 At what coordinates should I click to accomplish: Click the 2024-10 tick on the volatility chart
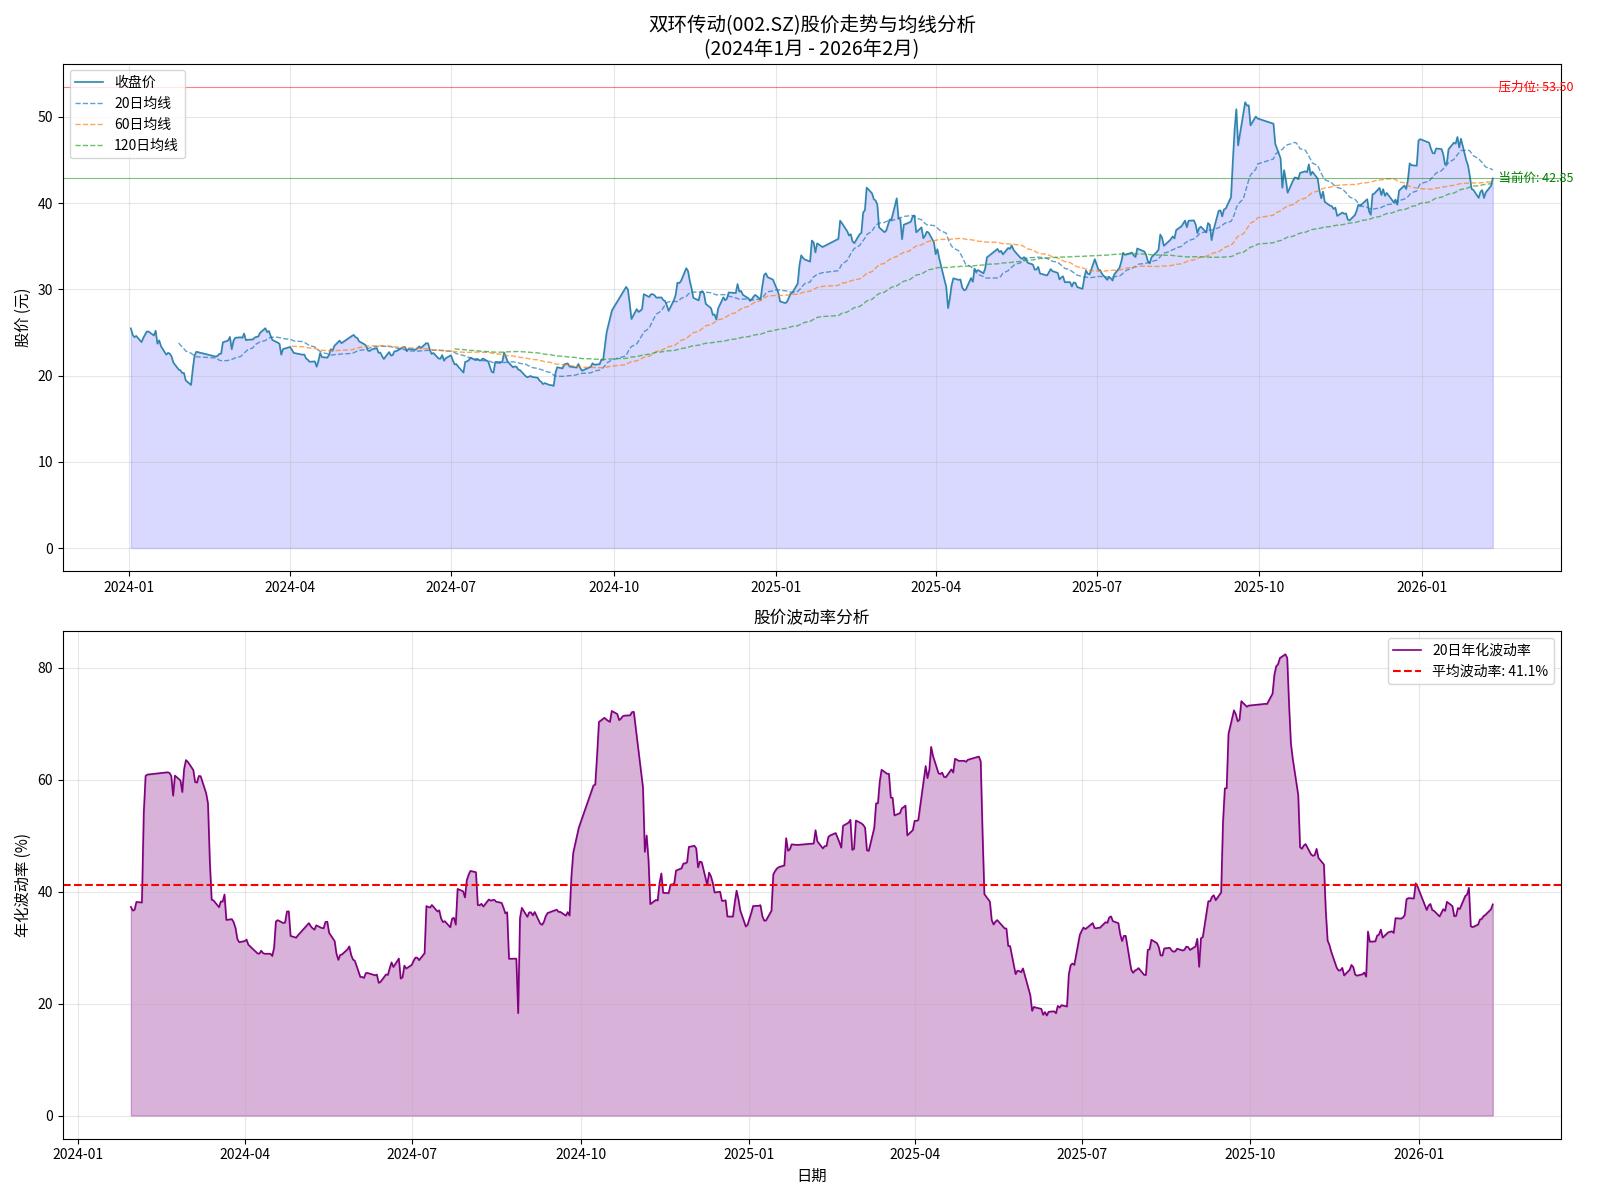point(580,1153)
